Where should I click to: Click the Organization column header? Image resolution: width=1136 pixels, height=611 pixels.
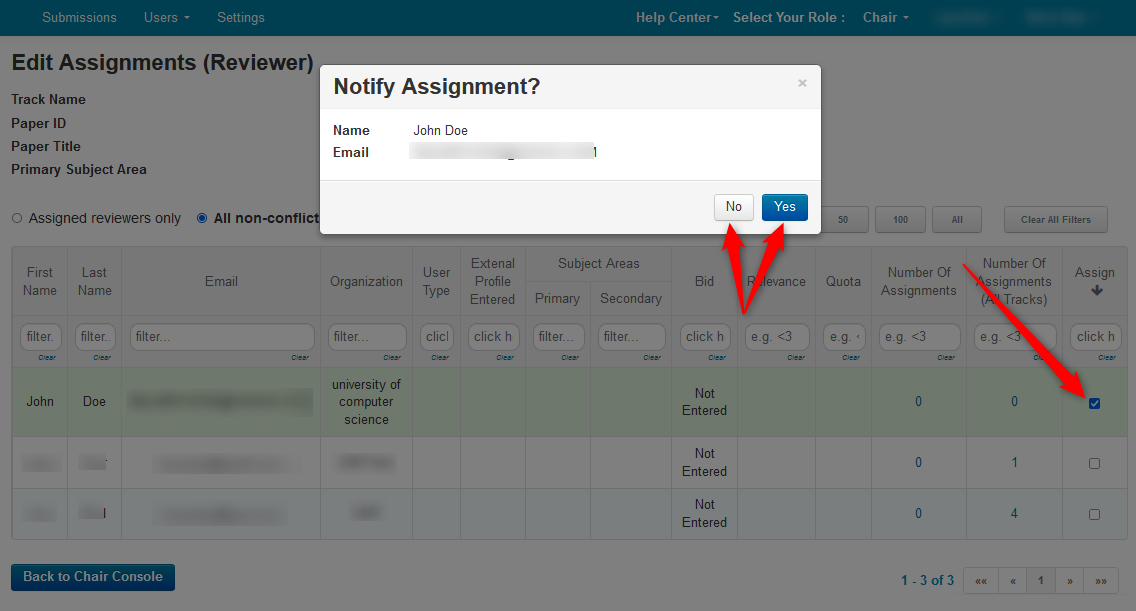pos(367,281)
